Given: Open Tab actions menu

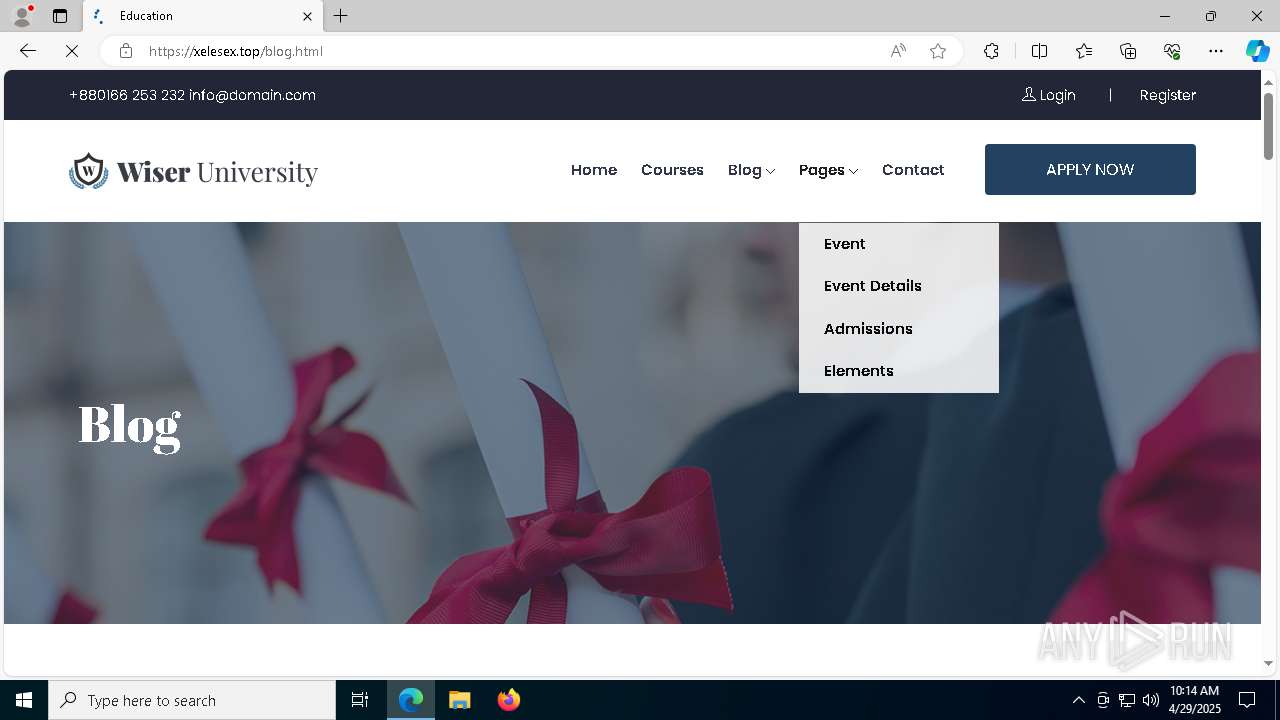Looking at the screenshot, I should point(60,16).
